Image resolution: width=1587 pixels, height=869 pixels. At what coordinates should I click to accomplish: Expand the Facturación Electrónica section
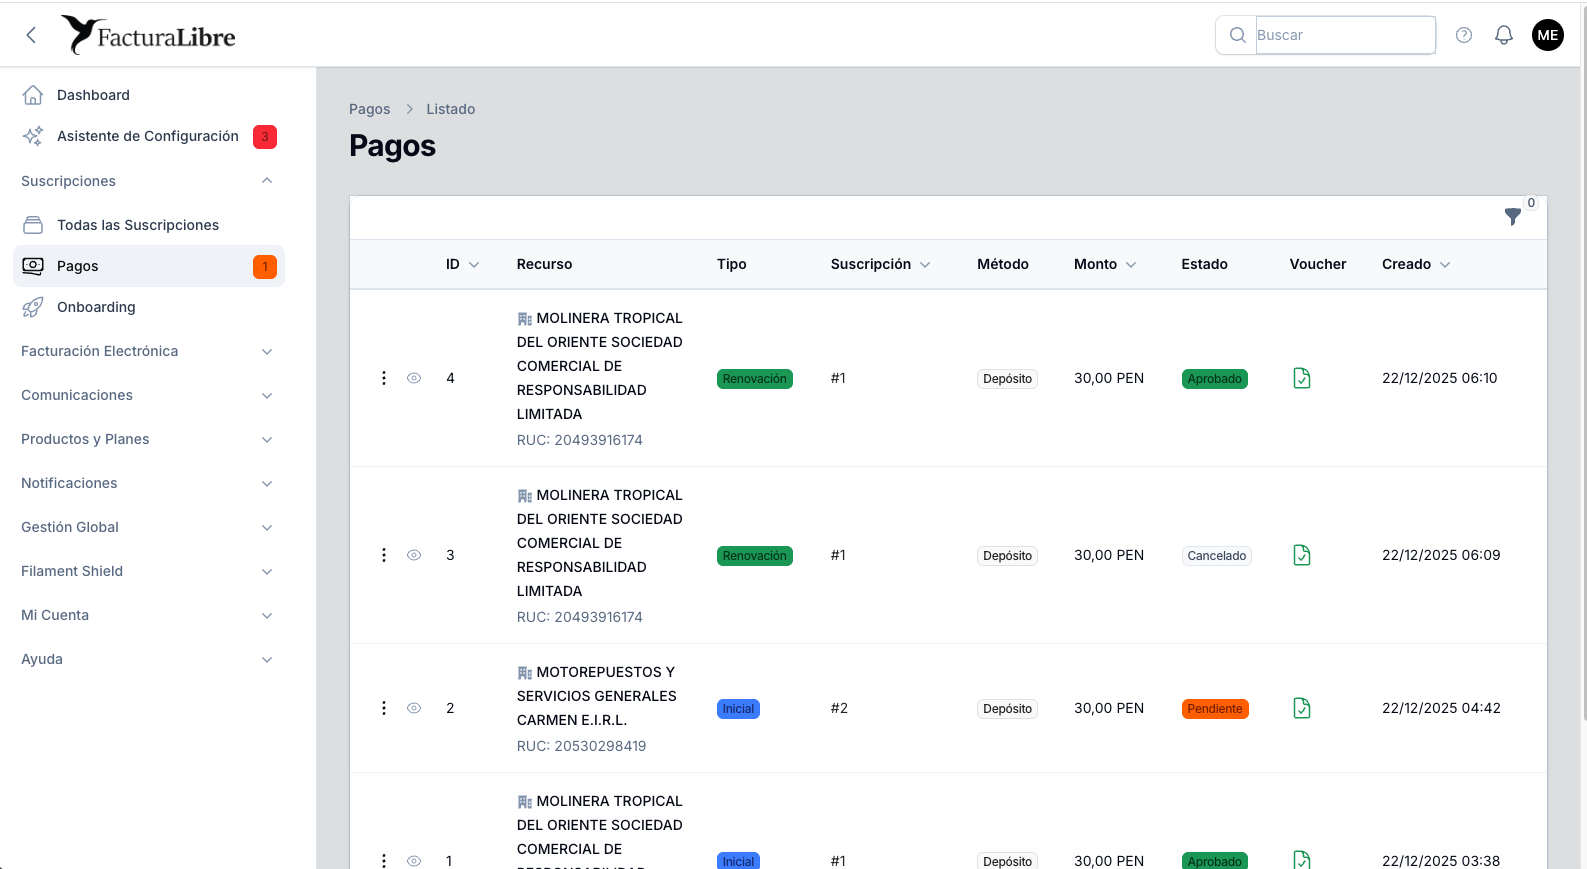(267, 351)
